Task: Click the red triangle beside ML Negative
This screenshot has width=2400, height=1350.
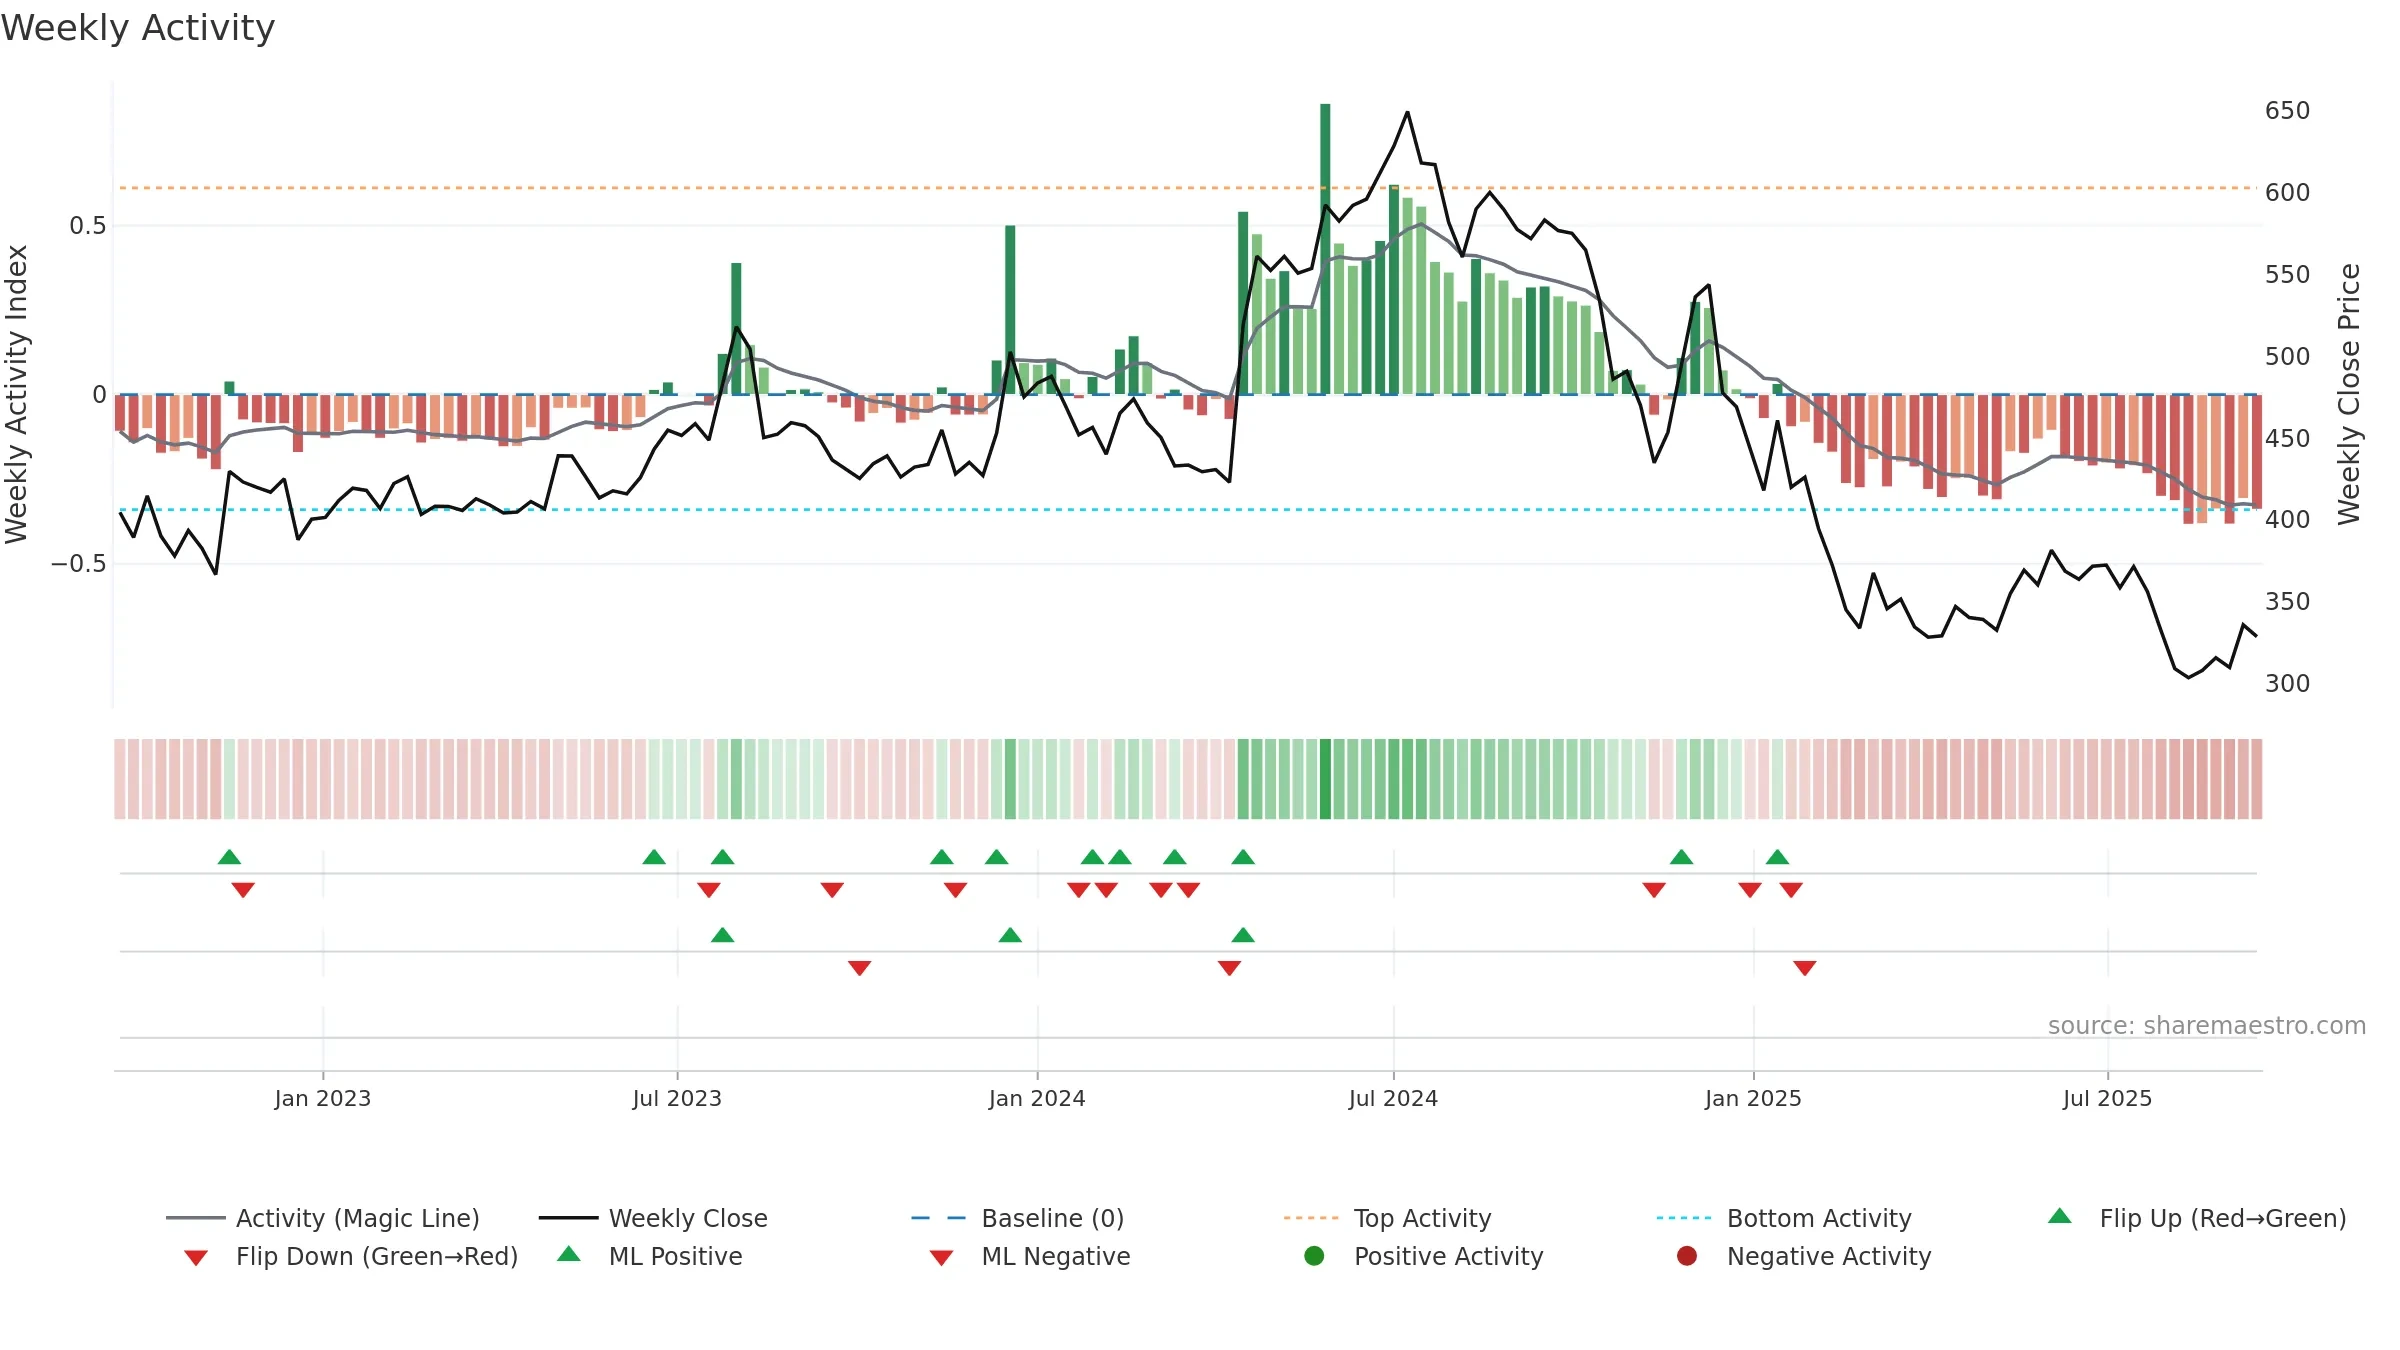Action: click(x=941, y=1258)
